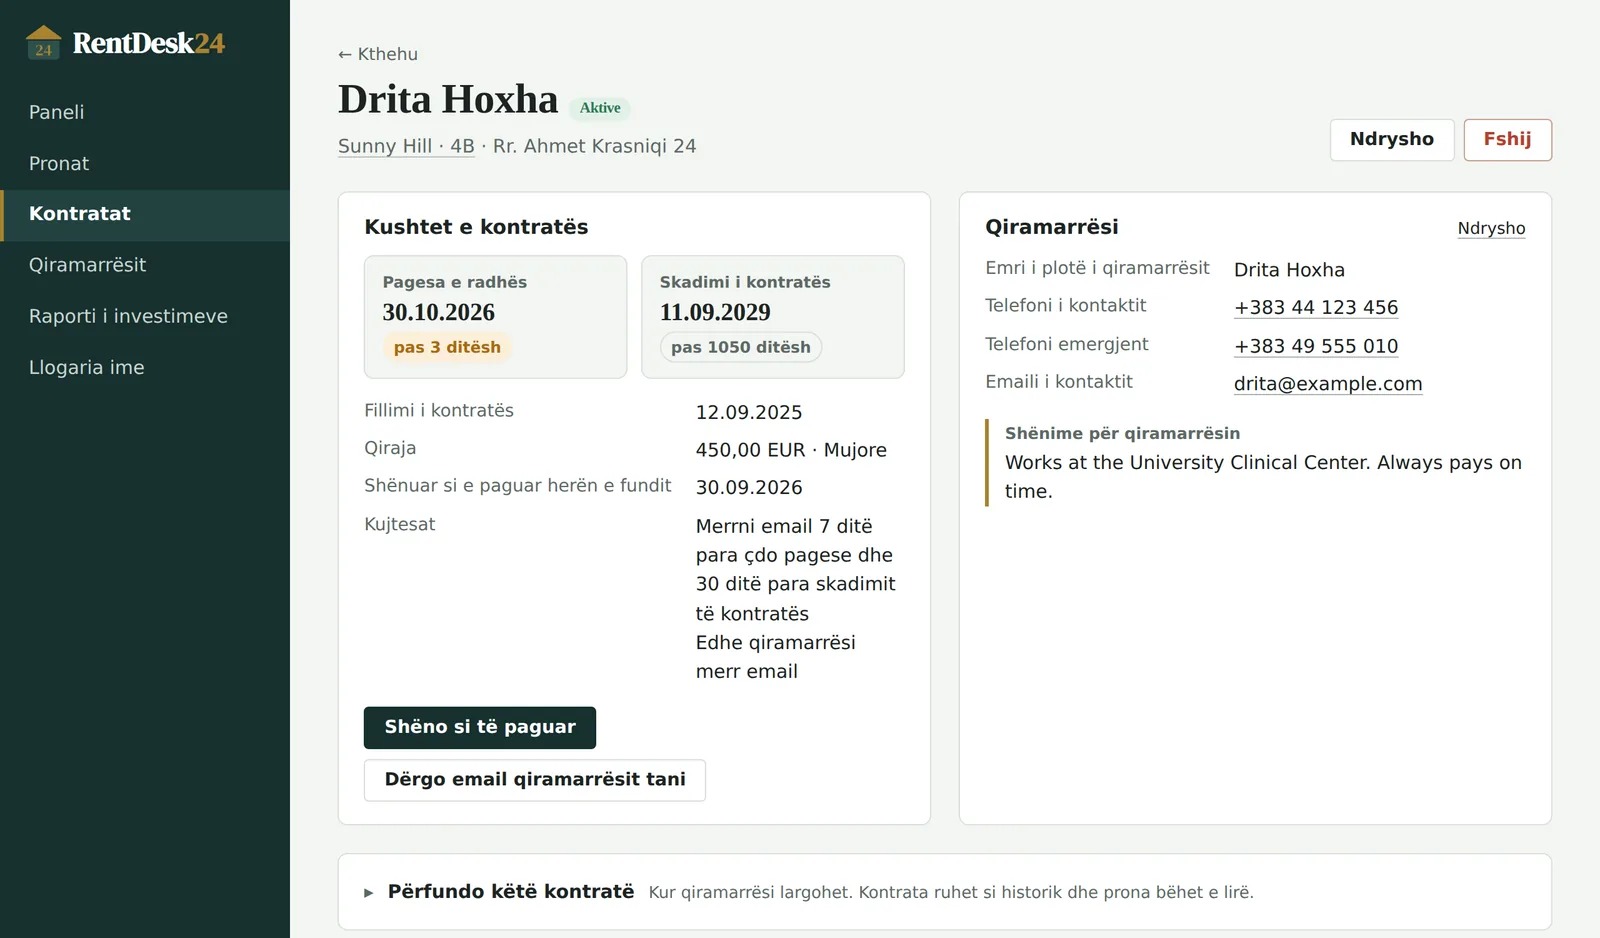Click Dërgo email qiramarrësit tani button
Screen dimensions: 1600x938
(x=535, y=780)
